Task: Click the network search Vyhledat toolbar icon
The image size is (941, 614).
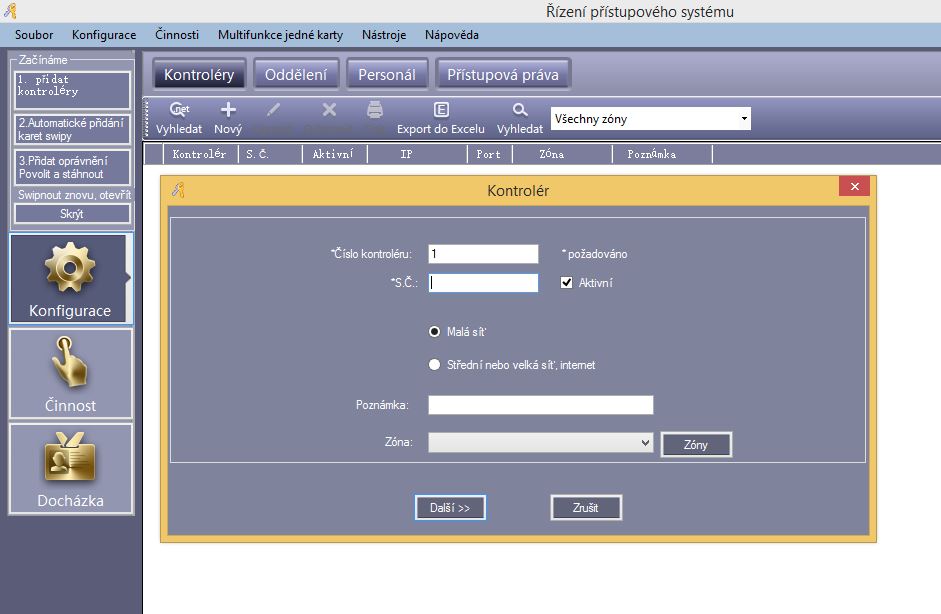Action: click(179, 118)
